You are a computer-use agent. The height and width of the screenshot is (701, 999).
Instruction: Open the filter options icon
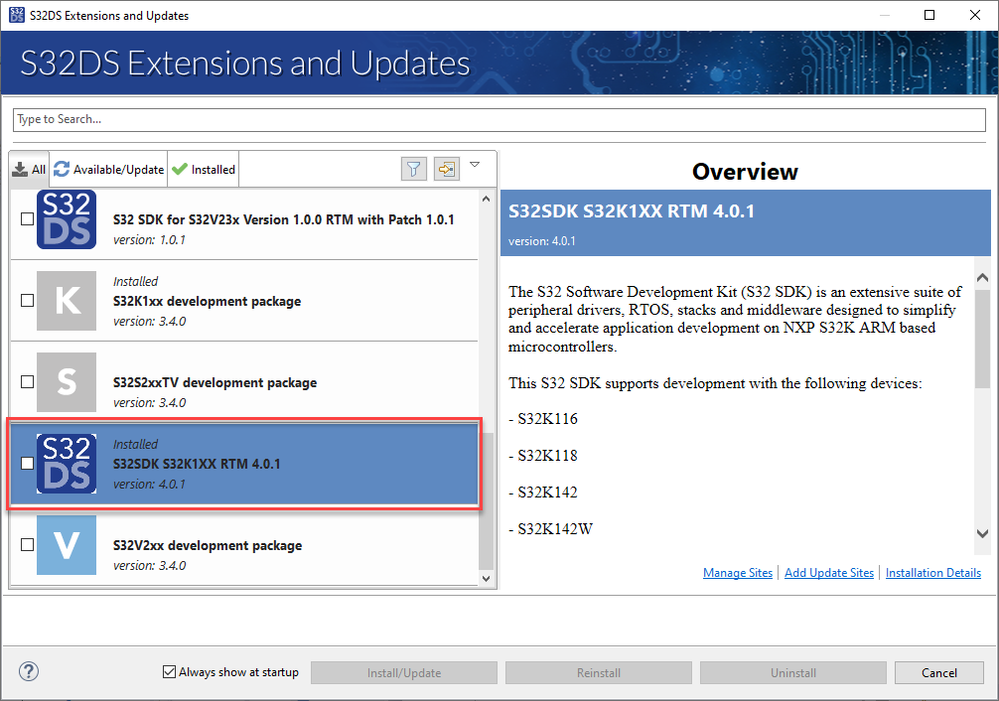413,168
